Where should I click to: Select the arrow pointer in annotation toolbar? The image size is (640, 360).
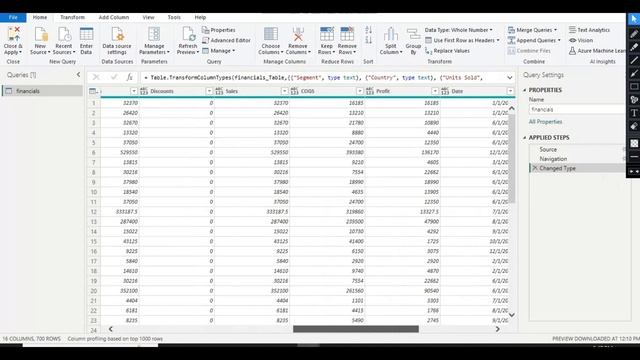point(634,19)
